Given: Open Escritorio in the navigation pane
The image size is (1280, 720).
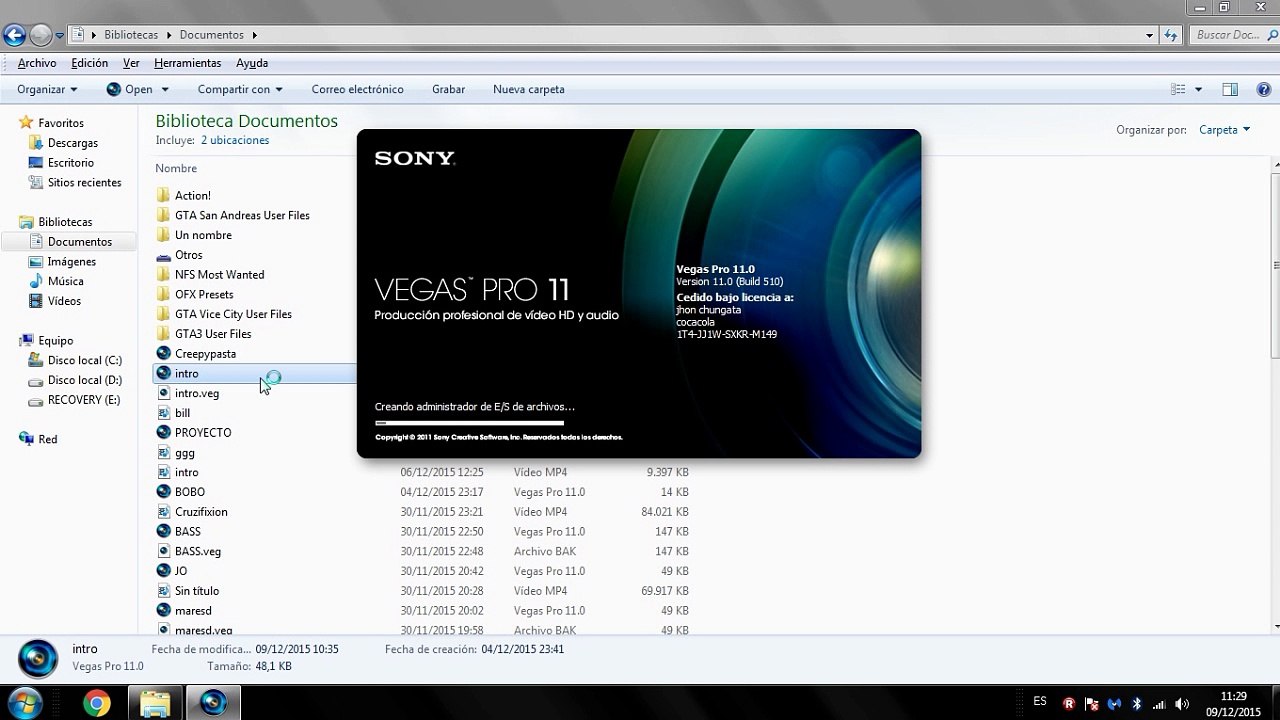Looking at the screenshot, I should pyautogui.click(x=71, y=163).
